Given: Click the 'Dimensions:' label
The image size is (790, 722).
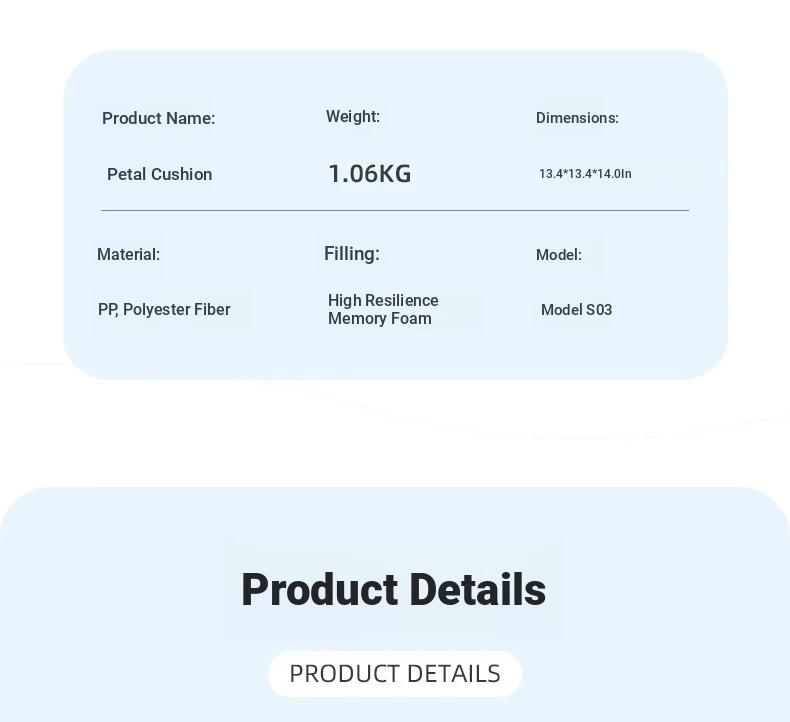Looking at the screenshot, I should click(x=577, y=118).
